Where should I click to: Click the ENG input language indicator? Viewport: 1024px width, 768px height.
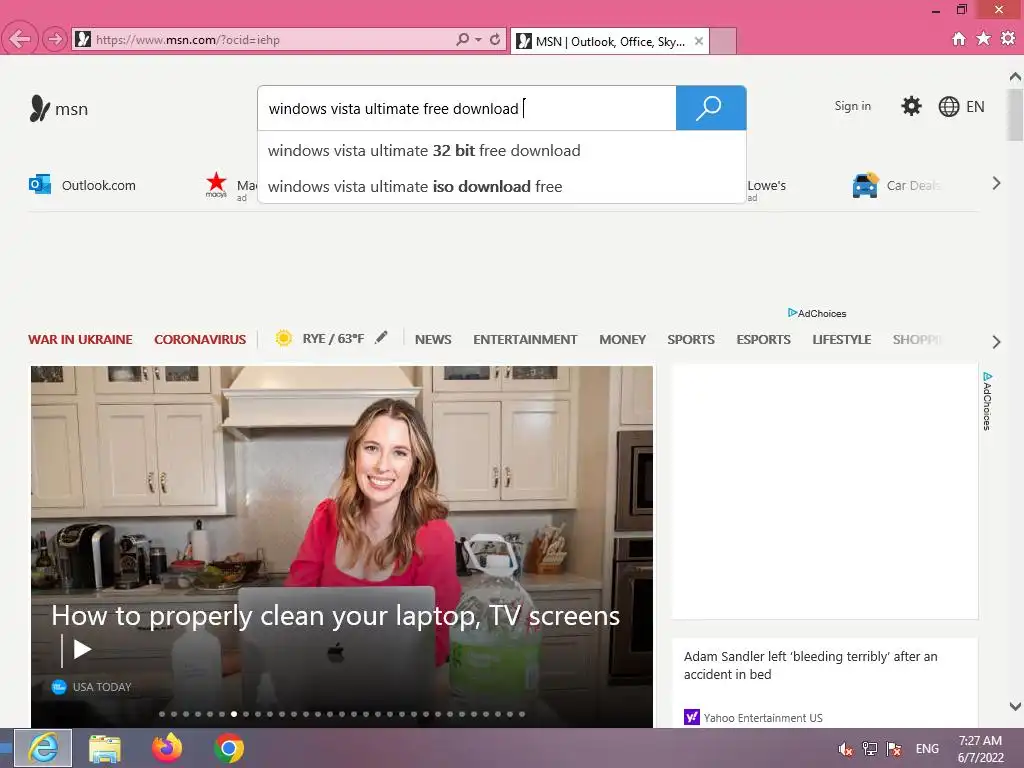(927, 749)
